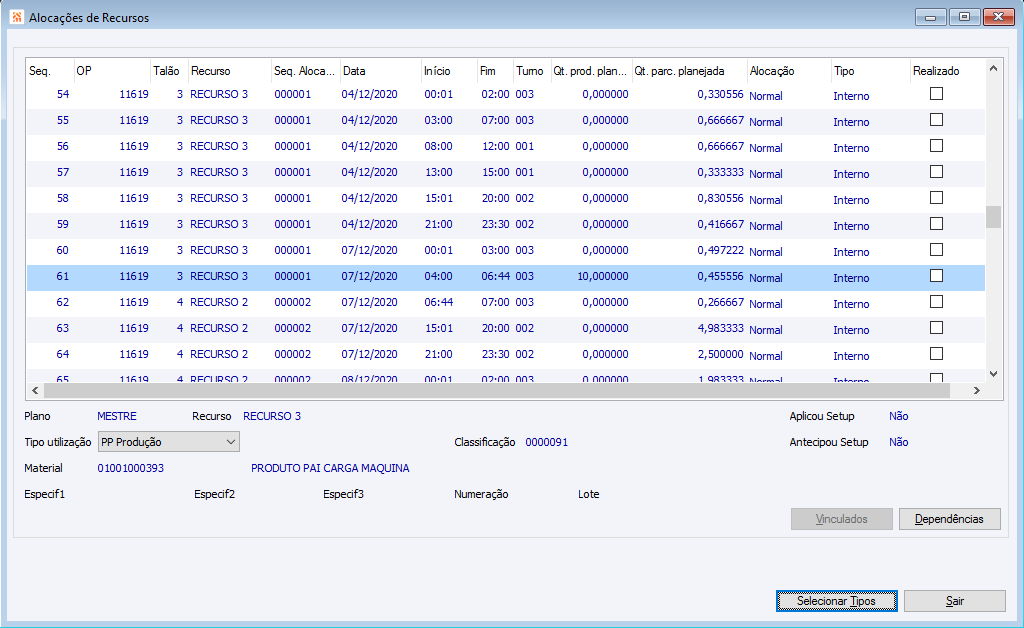The image size is (1024, 628).
Task: Click Antecipou Setup value Não
Action: click(x=899, y=442)
